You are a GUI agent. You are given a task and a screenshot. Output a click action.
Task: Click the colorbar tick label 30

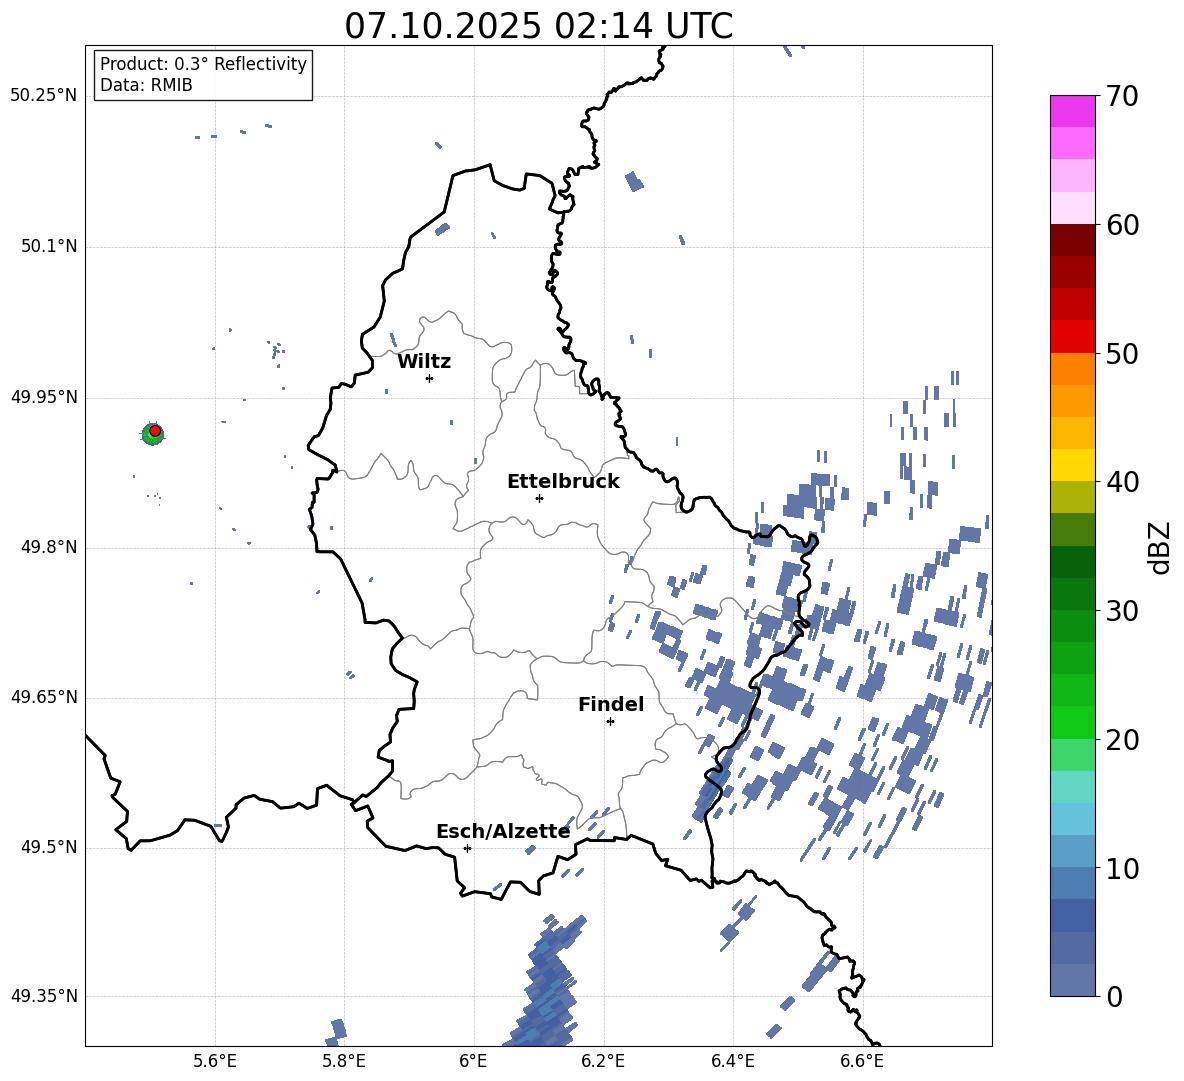[x=1122, y=610]
